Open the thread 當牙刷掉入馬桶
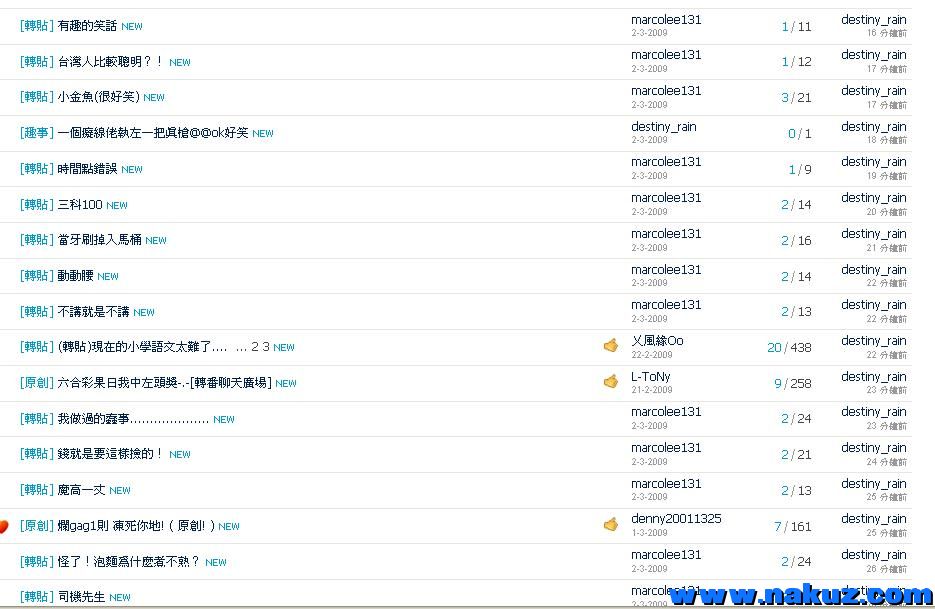The width and height of the screenshot is (935, 609). (100, 240)
